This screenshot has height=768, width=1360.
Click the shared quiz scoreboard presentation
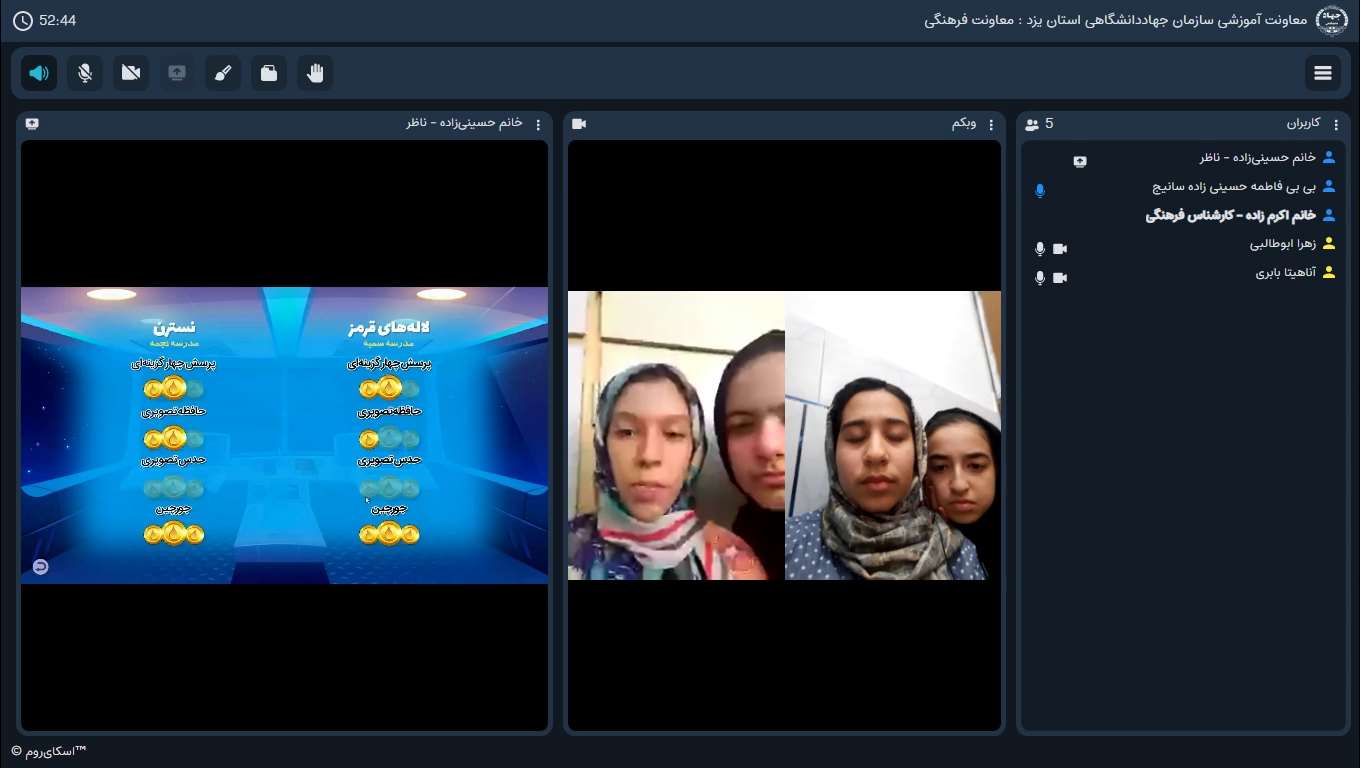(284, 435)
